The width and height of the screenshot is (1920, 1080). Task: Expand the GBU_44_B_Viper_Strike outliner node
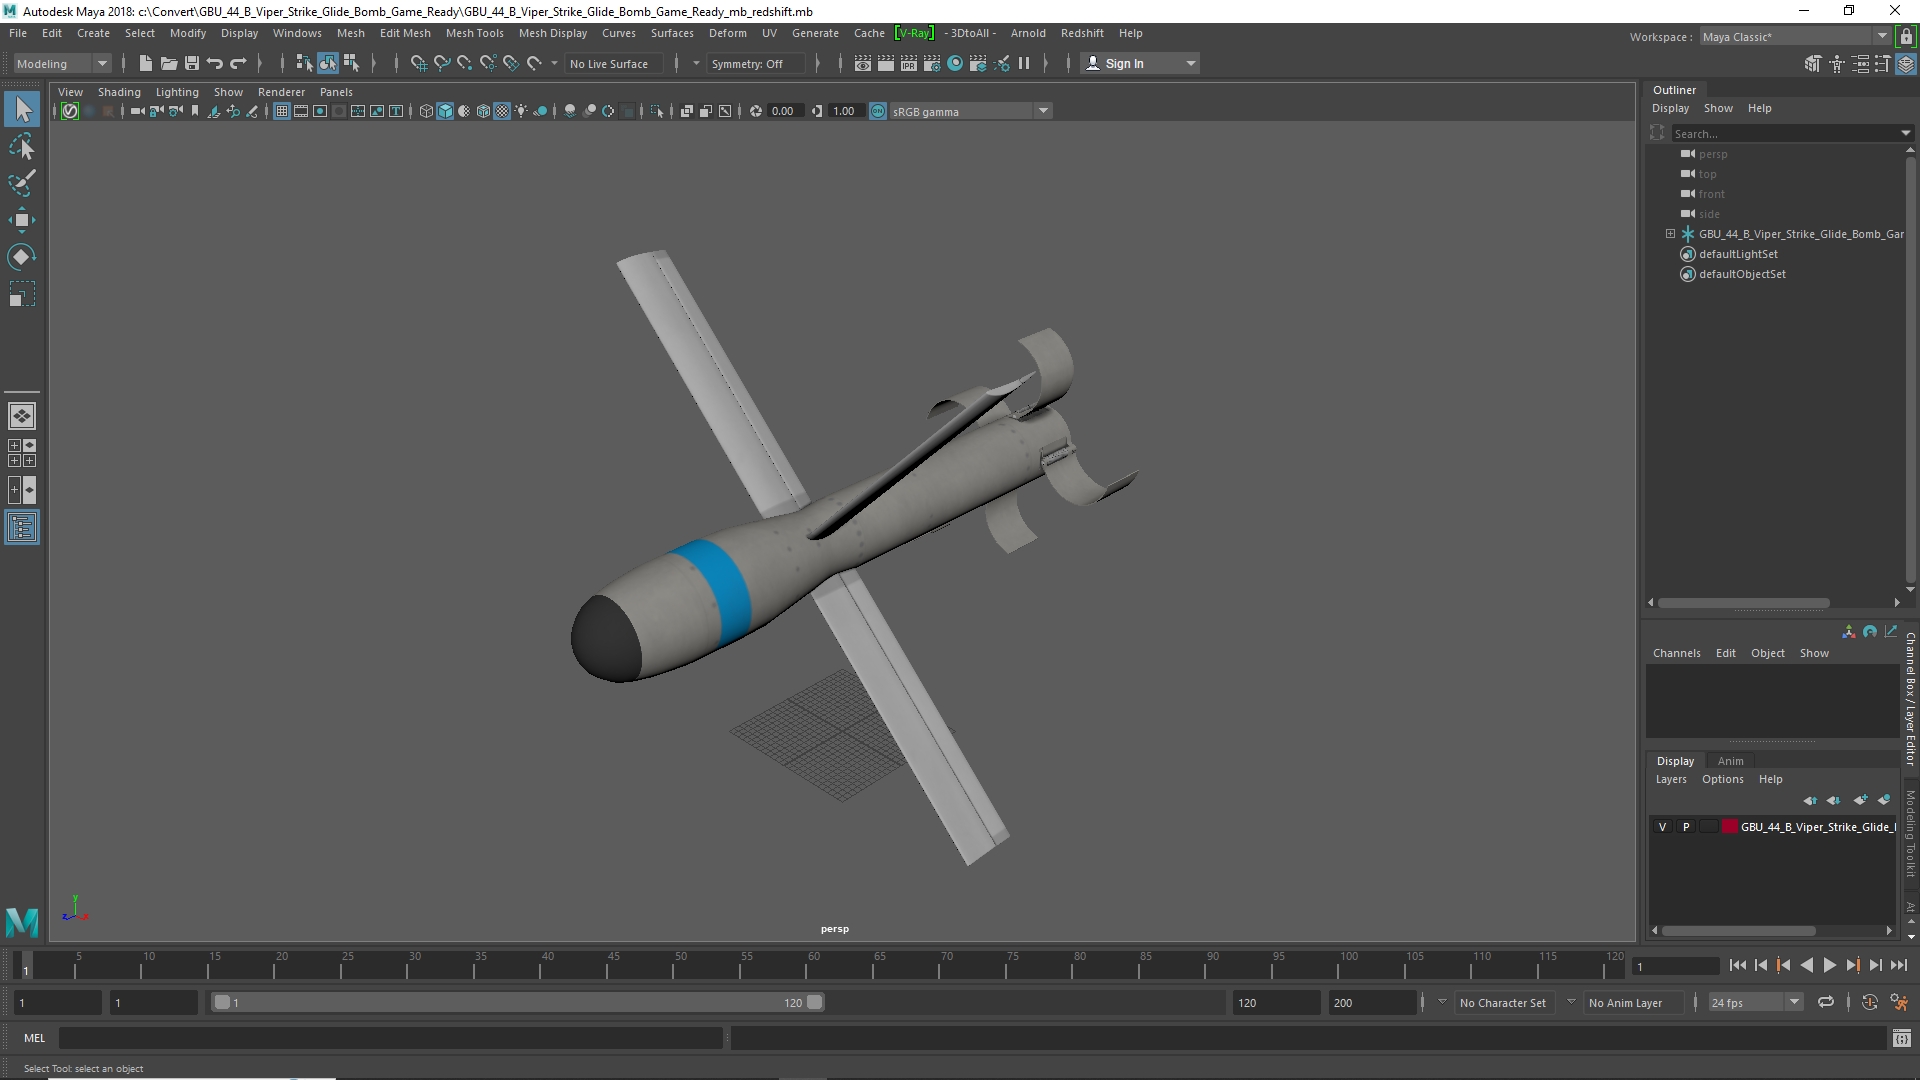click(1670, 234)
